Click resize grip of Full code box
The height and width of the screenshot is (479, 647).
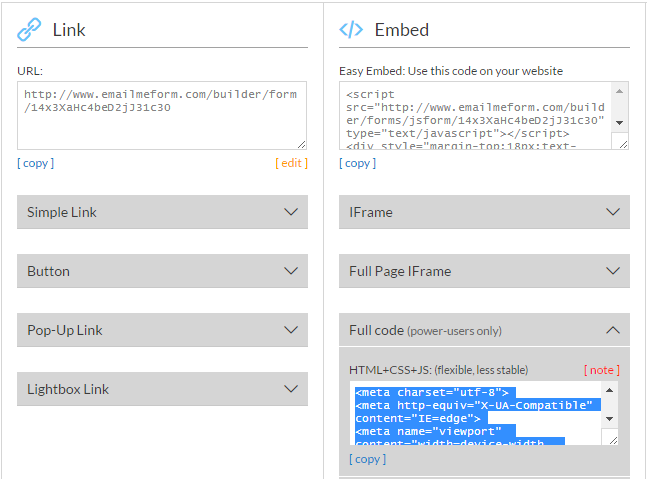click(614, 440)
